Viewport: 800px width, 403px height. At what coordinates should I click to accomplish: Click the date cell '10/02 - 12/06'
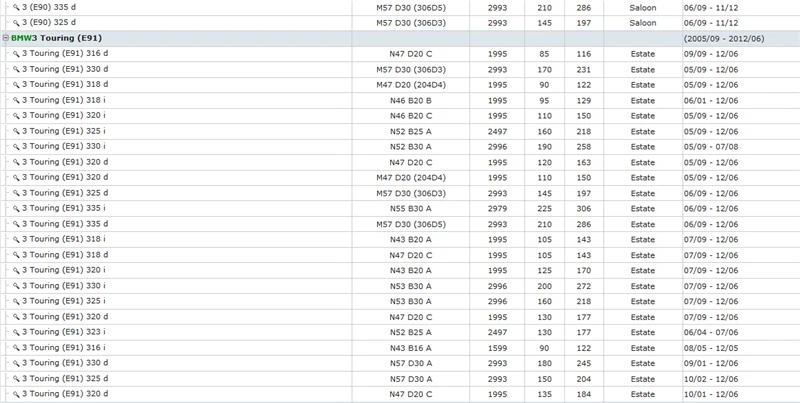tap(711, 379)
